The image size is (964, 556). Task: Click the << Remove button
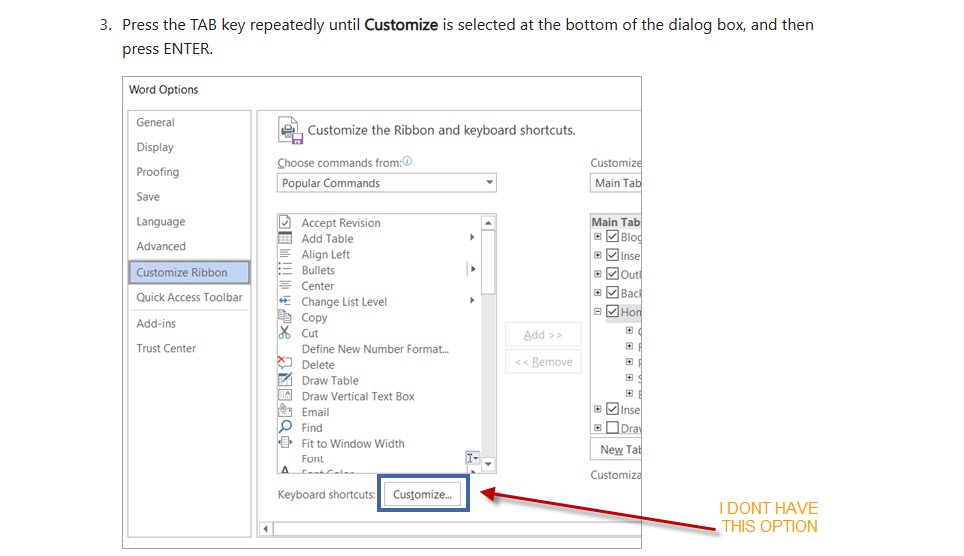click(x=543, y=362)
